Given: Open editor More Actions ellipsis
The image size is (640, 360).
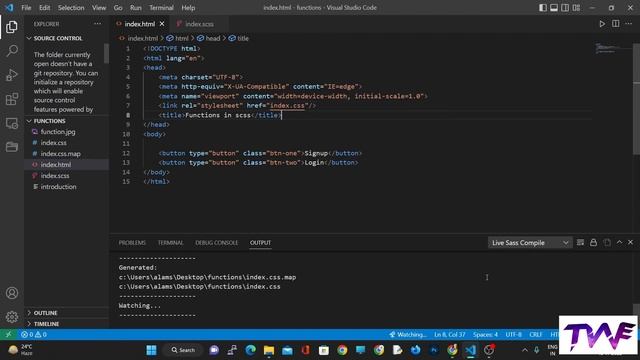Looking at the screenshot, I should (x=629, y=24).
